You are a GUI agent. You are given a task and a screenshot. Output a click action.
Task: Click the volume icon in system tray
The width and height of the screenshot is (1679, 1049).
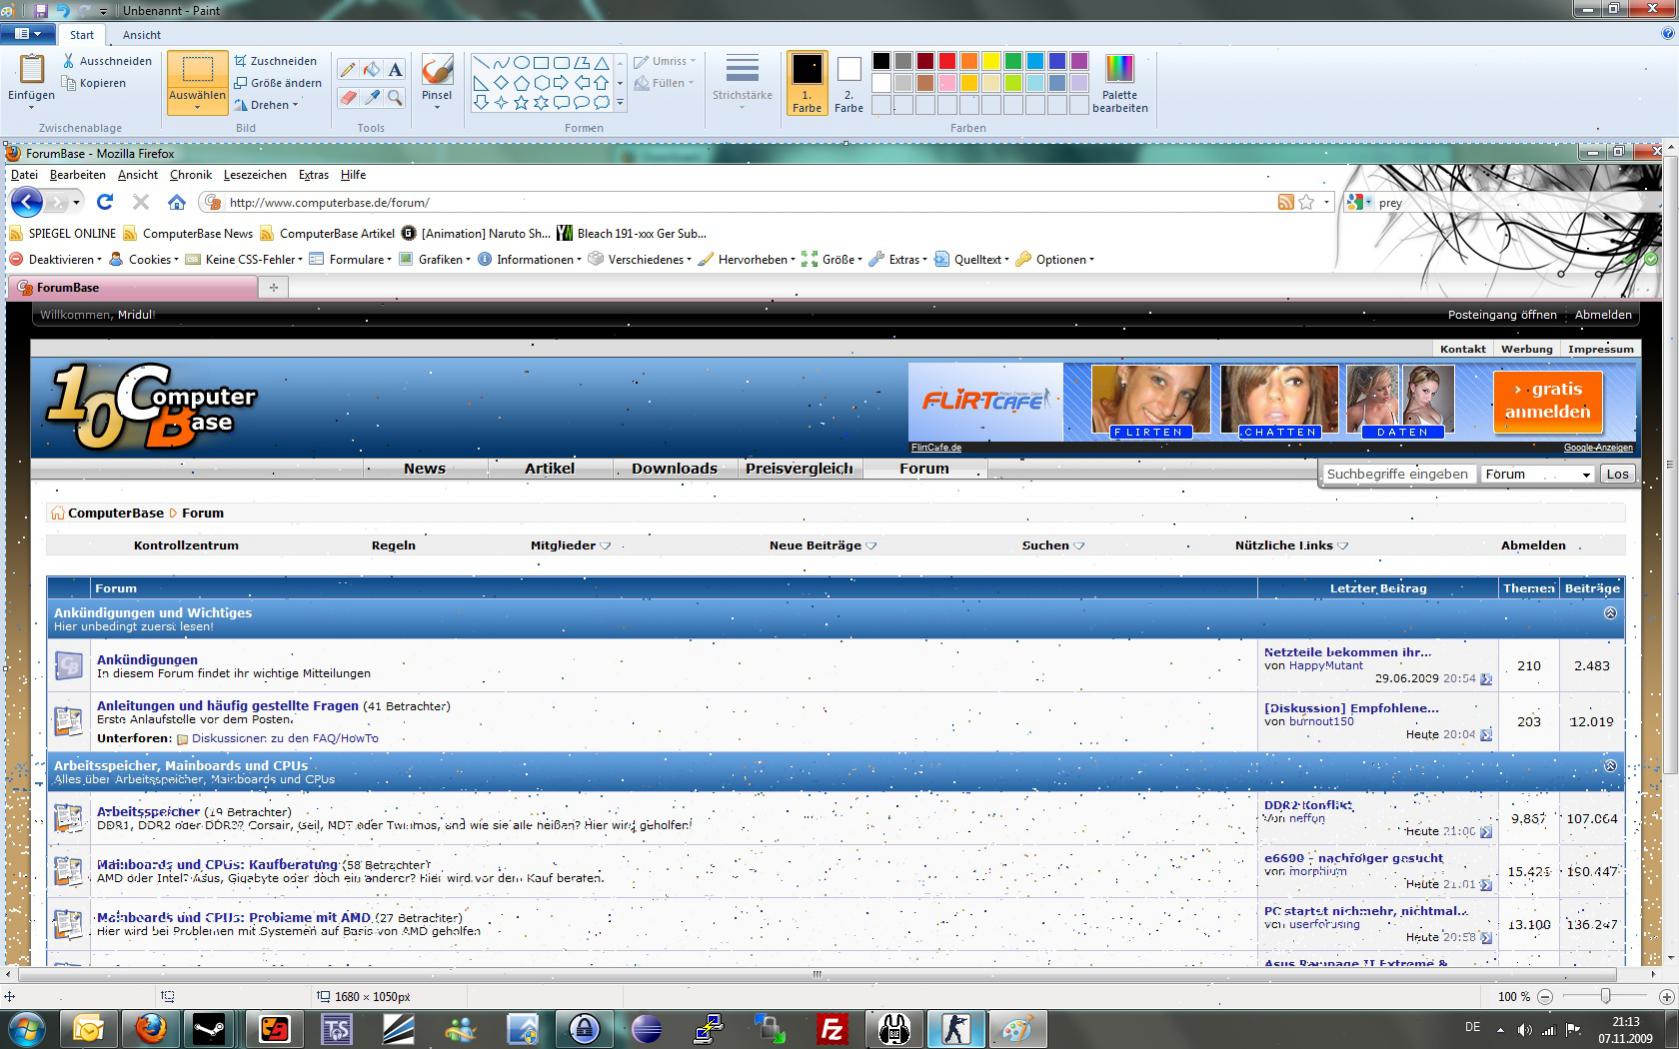[x=1524, y=1029]
